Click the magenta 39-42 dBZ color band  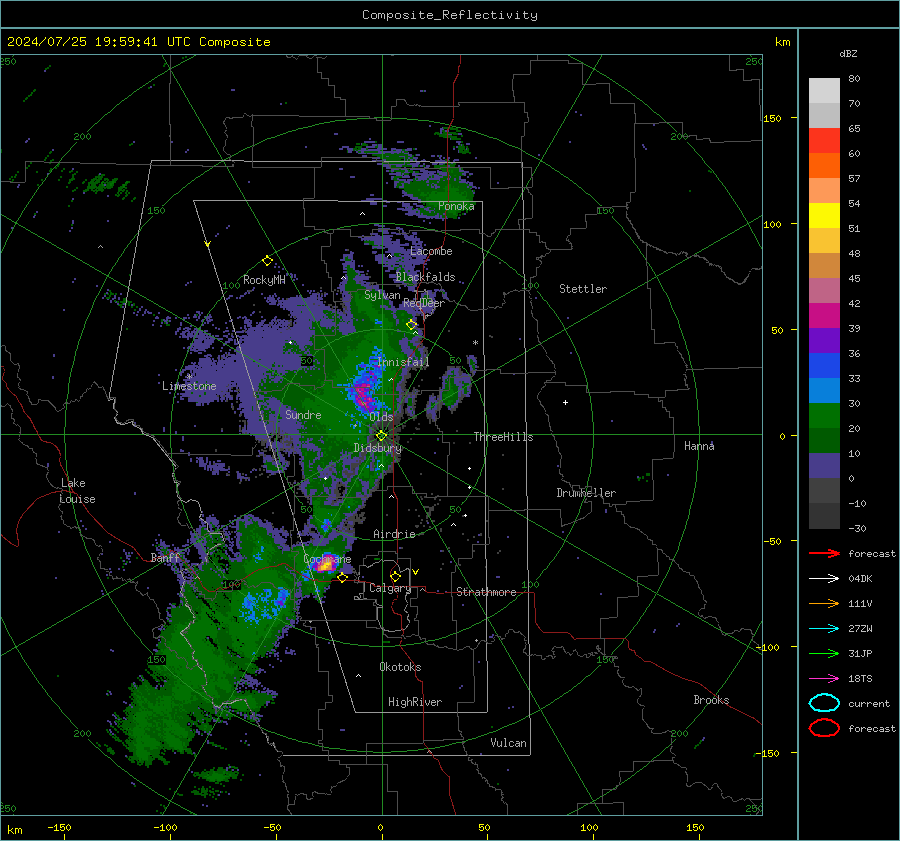click(x=824, y=316)
